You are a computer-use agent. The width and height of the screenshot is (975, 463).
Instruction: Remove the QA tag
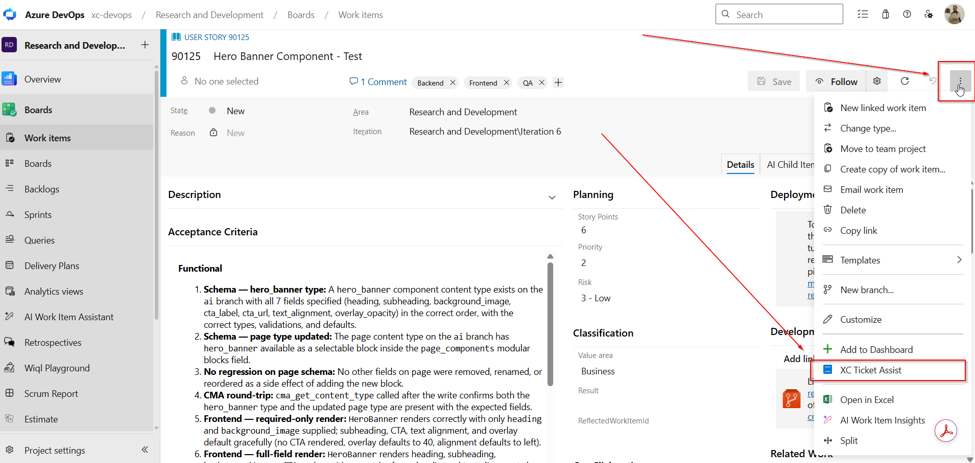542,82
